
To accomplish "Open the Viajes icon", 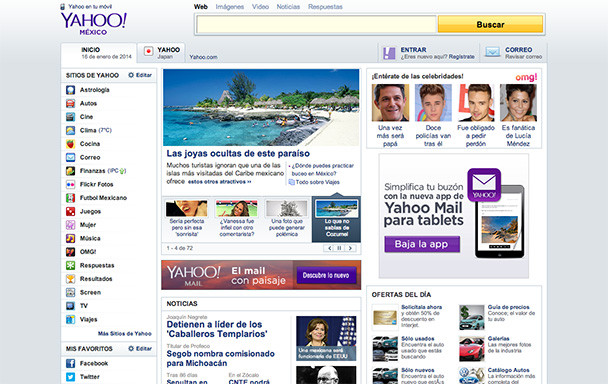I will (70, 320).
